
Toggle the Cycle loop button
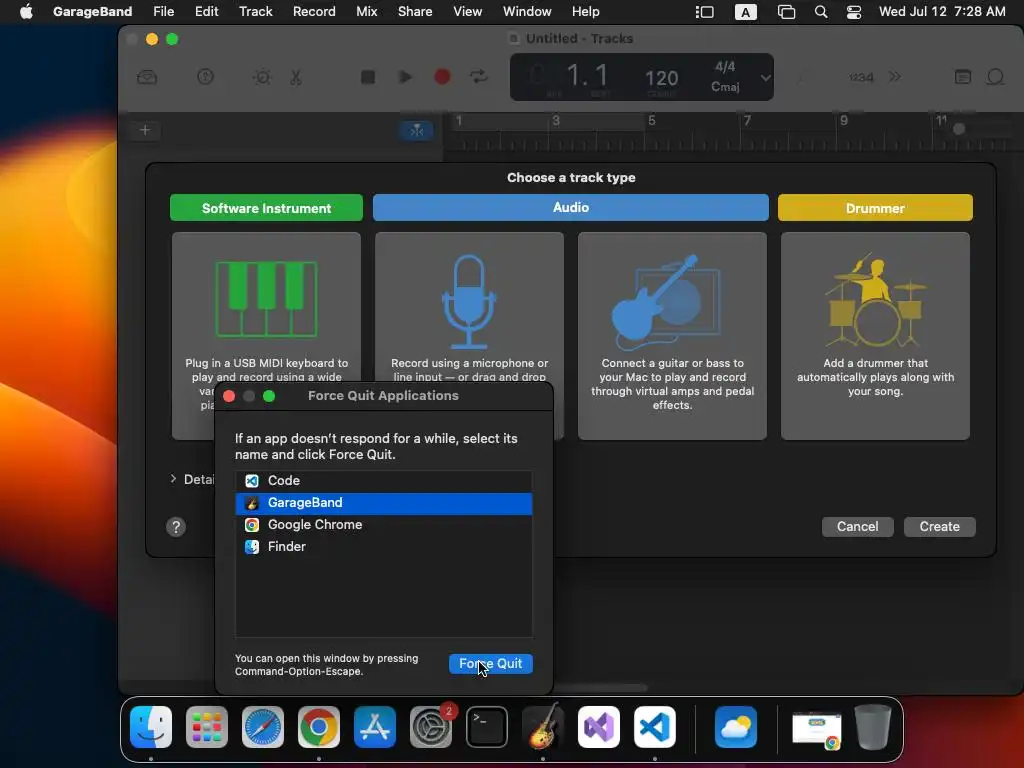tap(479, 77)
